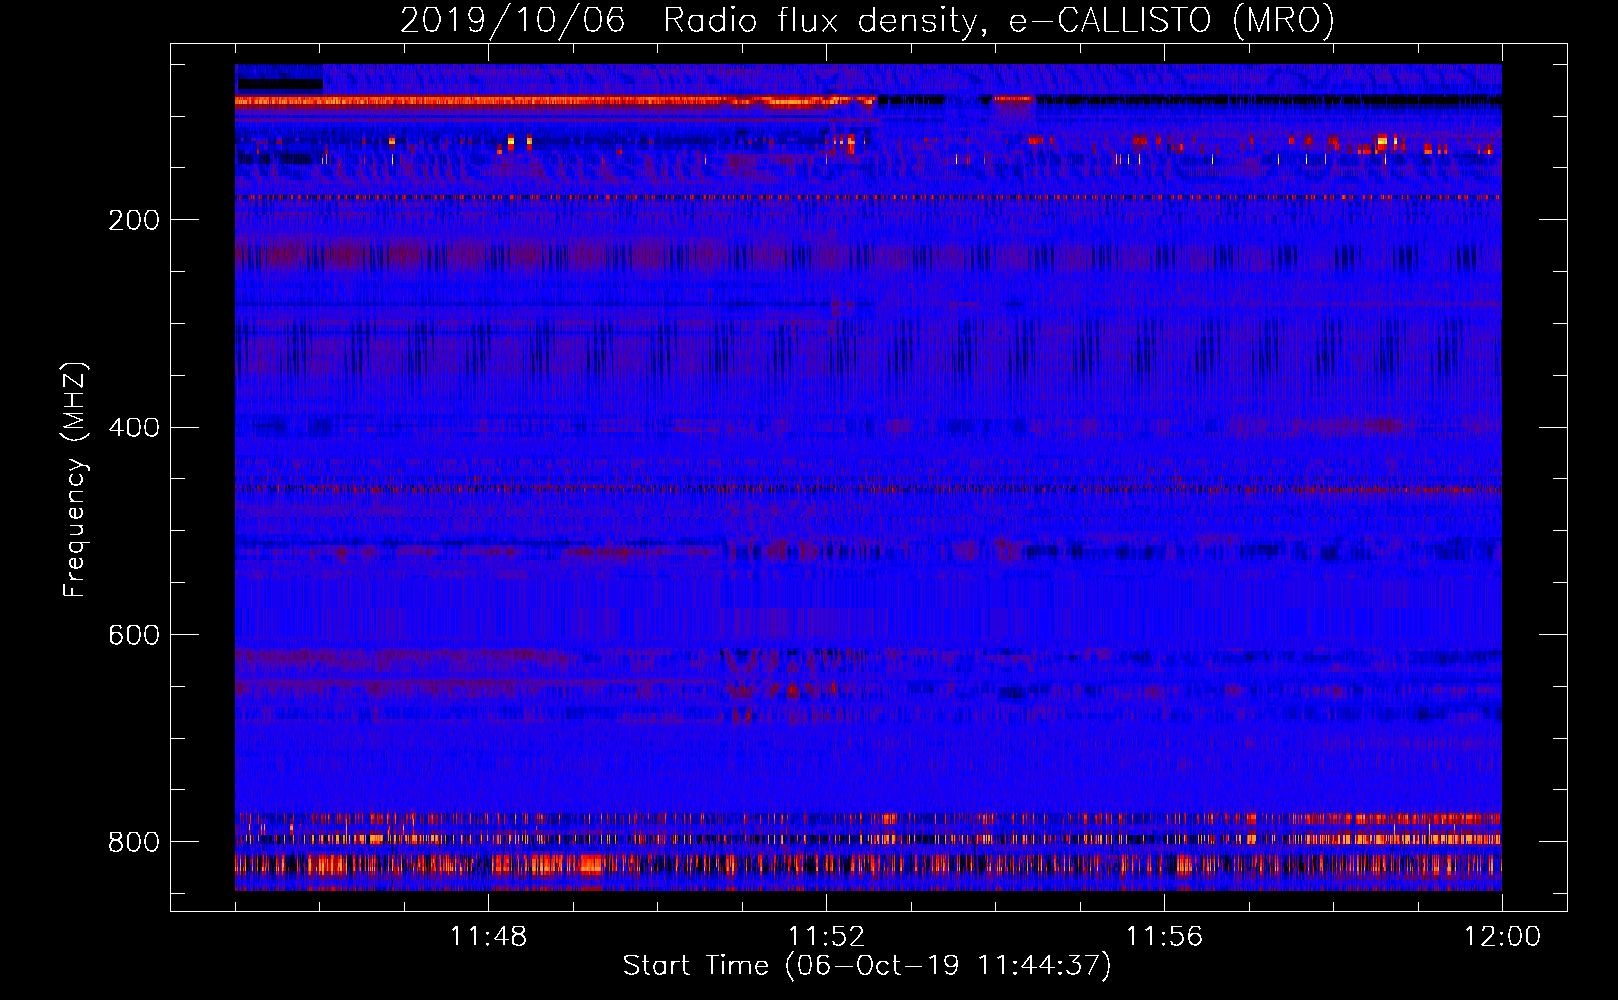1618x1000 pixels.
Task: Click the 11:56 time tick label
Action: (x=1164, y=937)
